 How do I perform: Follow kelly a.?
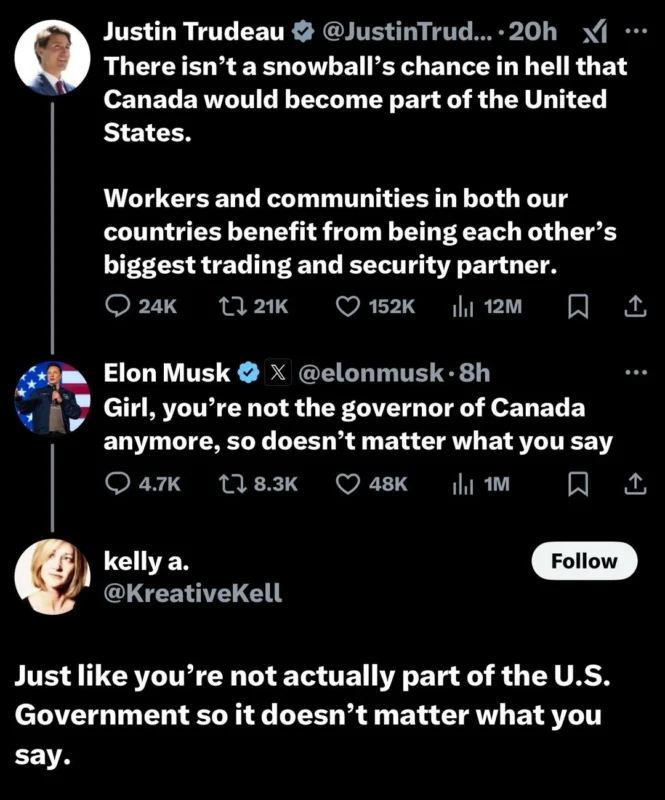583,562
